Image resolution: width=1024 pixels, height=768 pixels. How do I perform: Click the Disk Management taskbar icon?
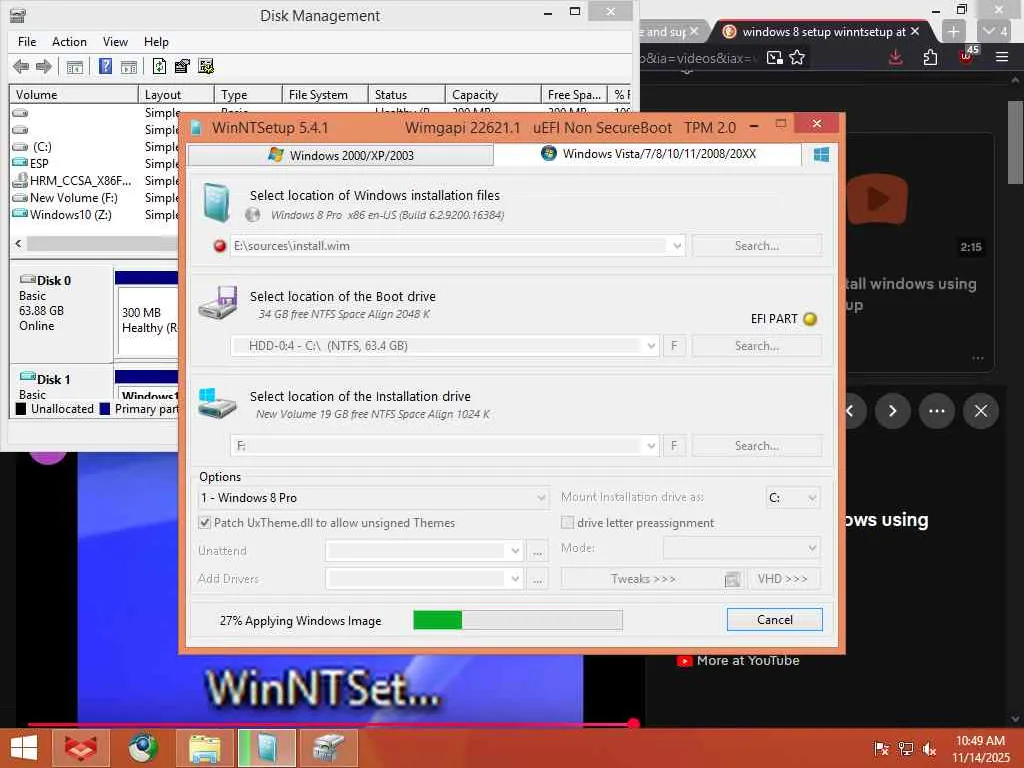(328, 748)
